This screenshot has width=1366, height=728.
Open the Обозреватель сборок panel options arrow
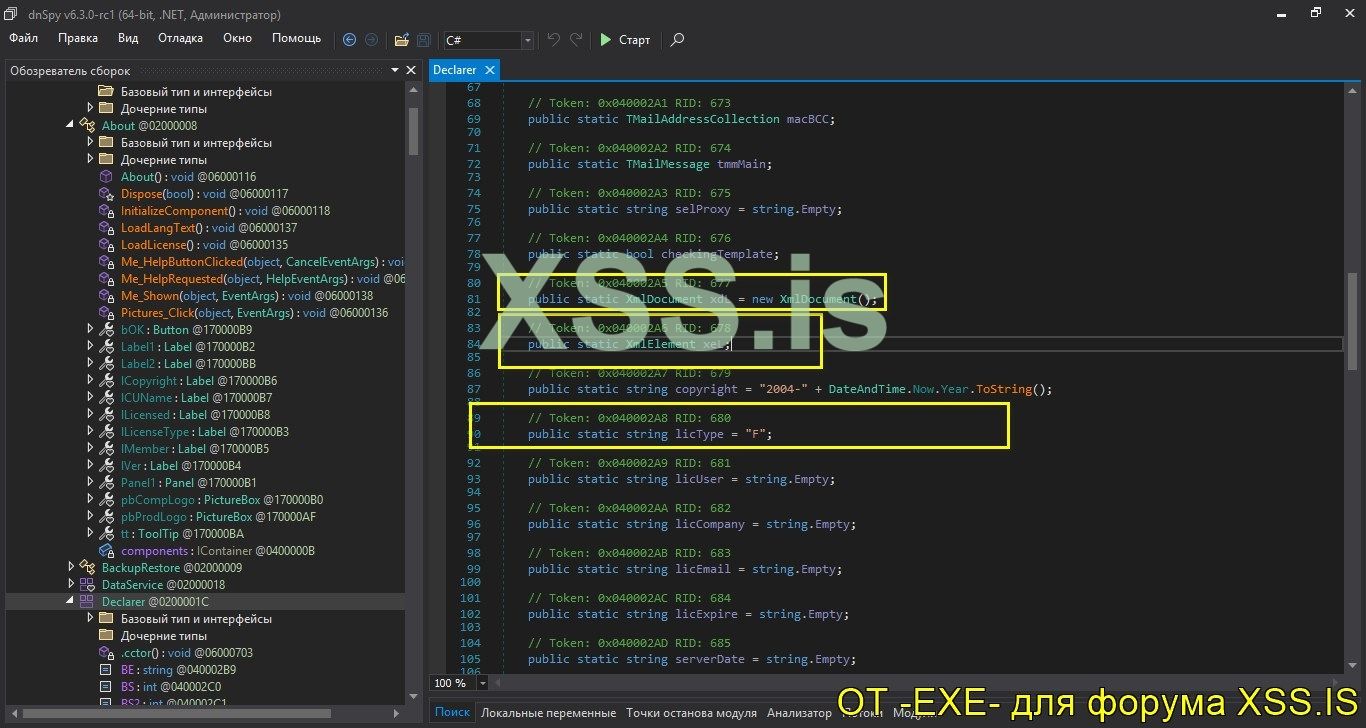pos(394,70)
